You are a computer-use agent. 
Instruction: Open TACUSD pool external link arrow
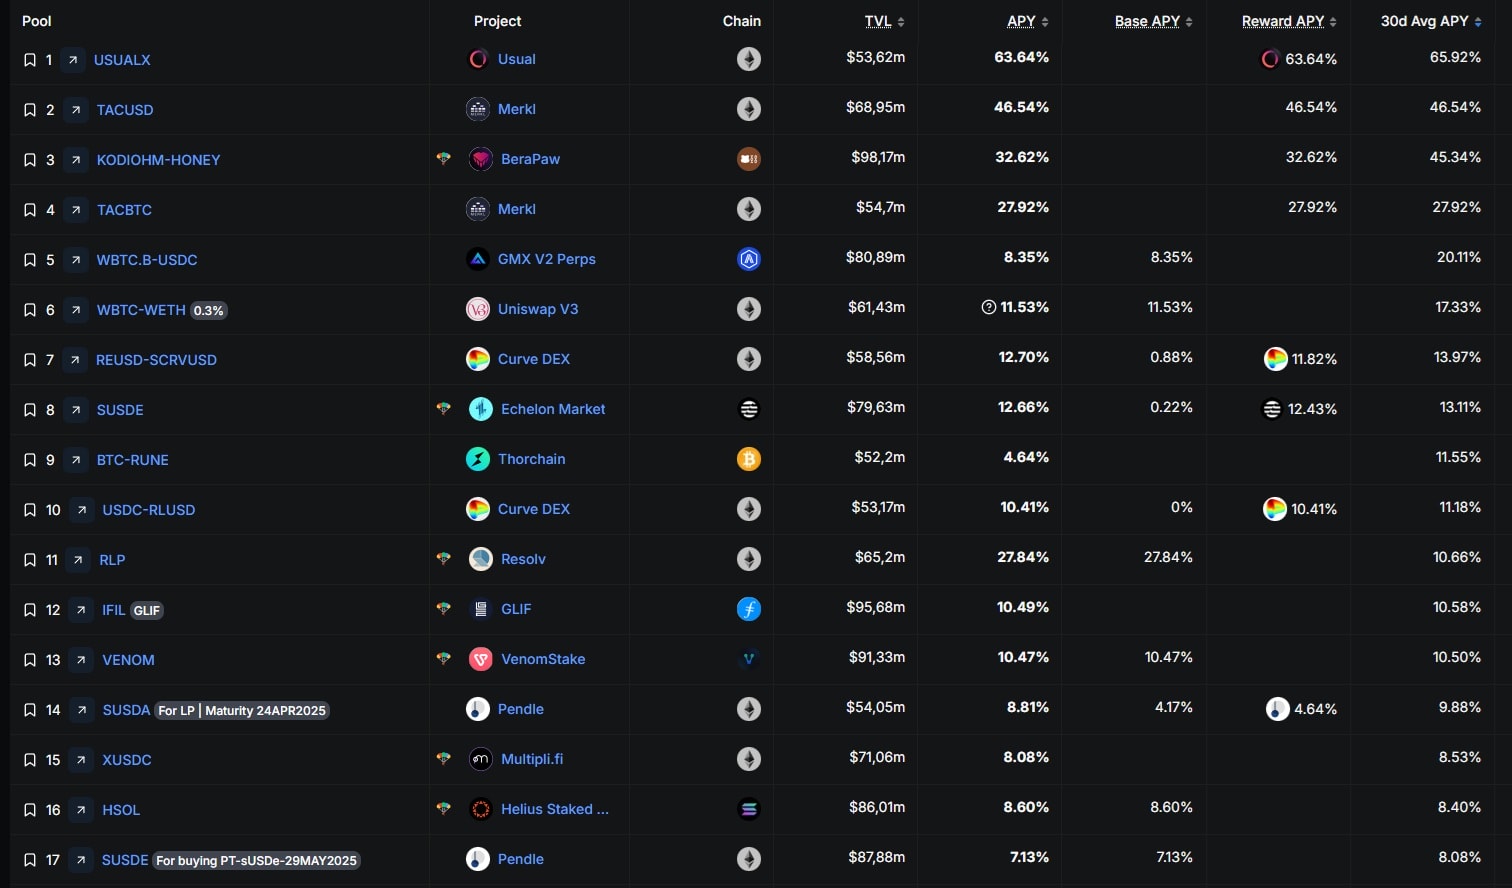(x=76, y=110)
